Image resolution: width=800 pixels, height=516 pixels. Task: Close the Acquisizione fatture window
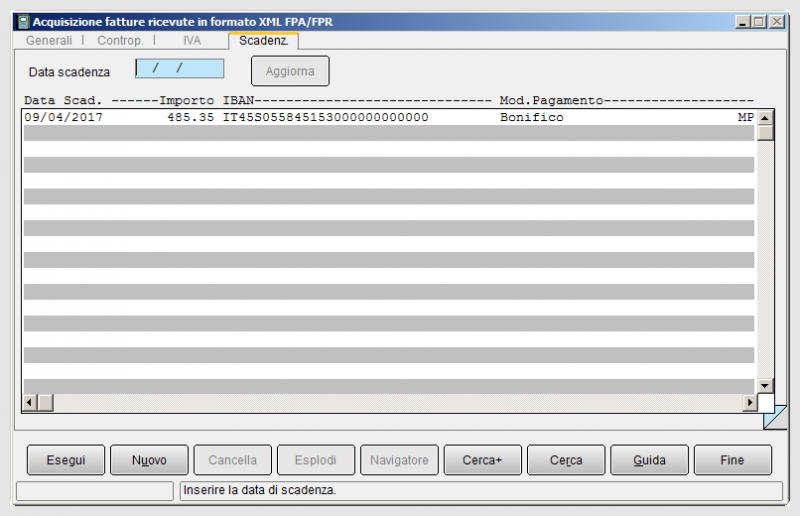pos(777,22)
